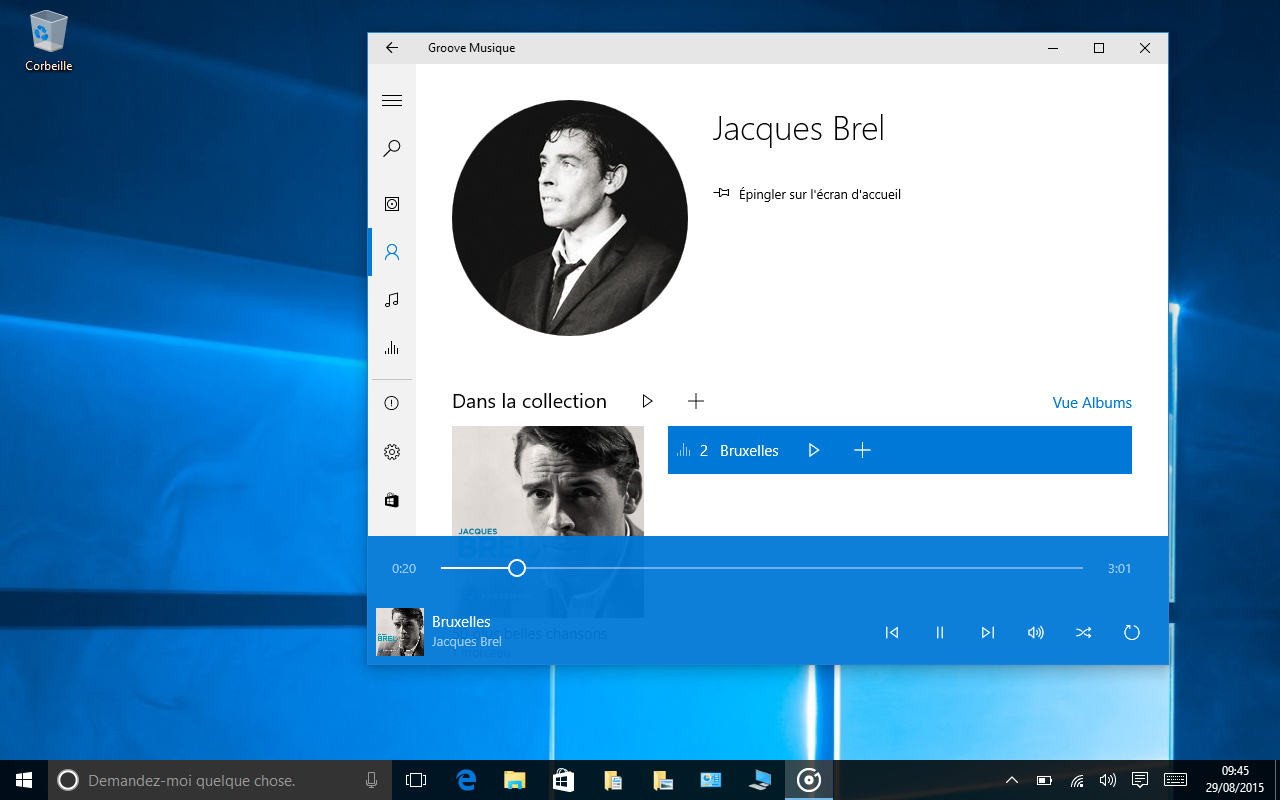The width and height of the screenshot is (1280, 800).
Task: Click the Jacques Brel artist portrait
Action: coord(570,217)
